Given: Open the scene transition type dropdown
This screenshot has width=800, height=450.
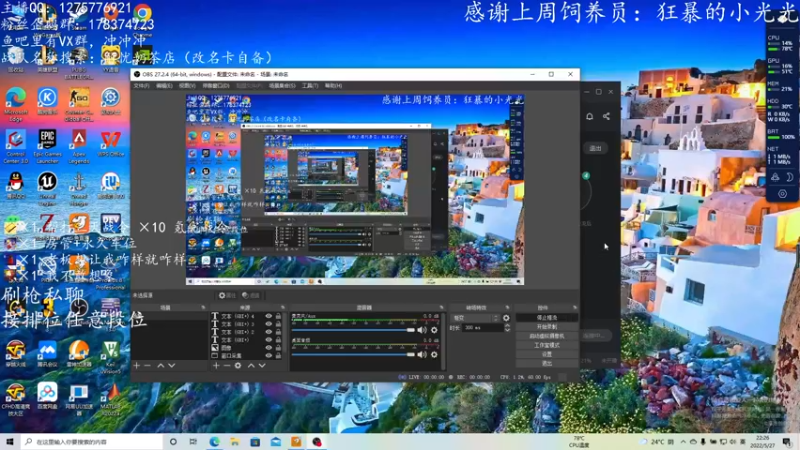Looking at the screenshot, I should click(x=475, y=318).
